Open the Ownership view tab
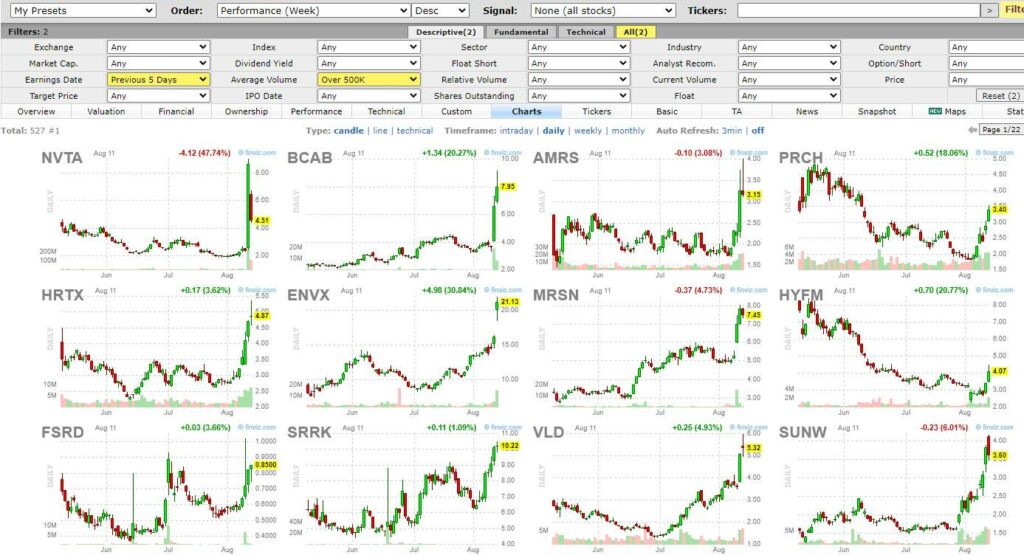1024x555 pixels. (x=246, y=112)
